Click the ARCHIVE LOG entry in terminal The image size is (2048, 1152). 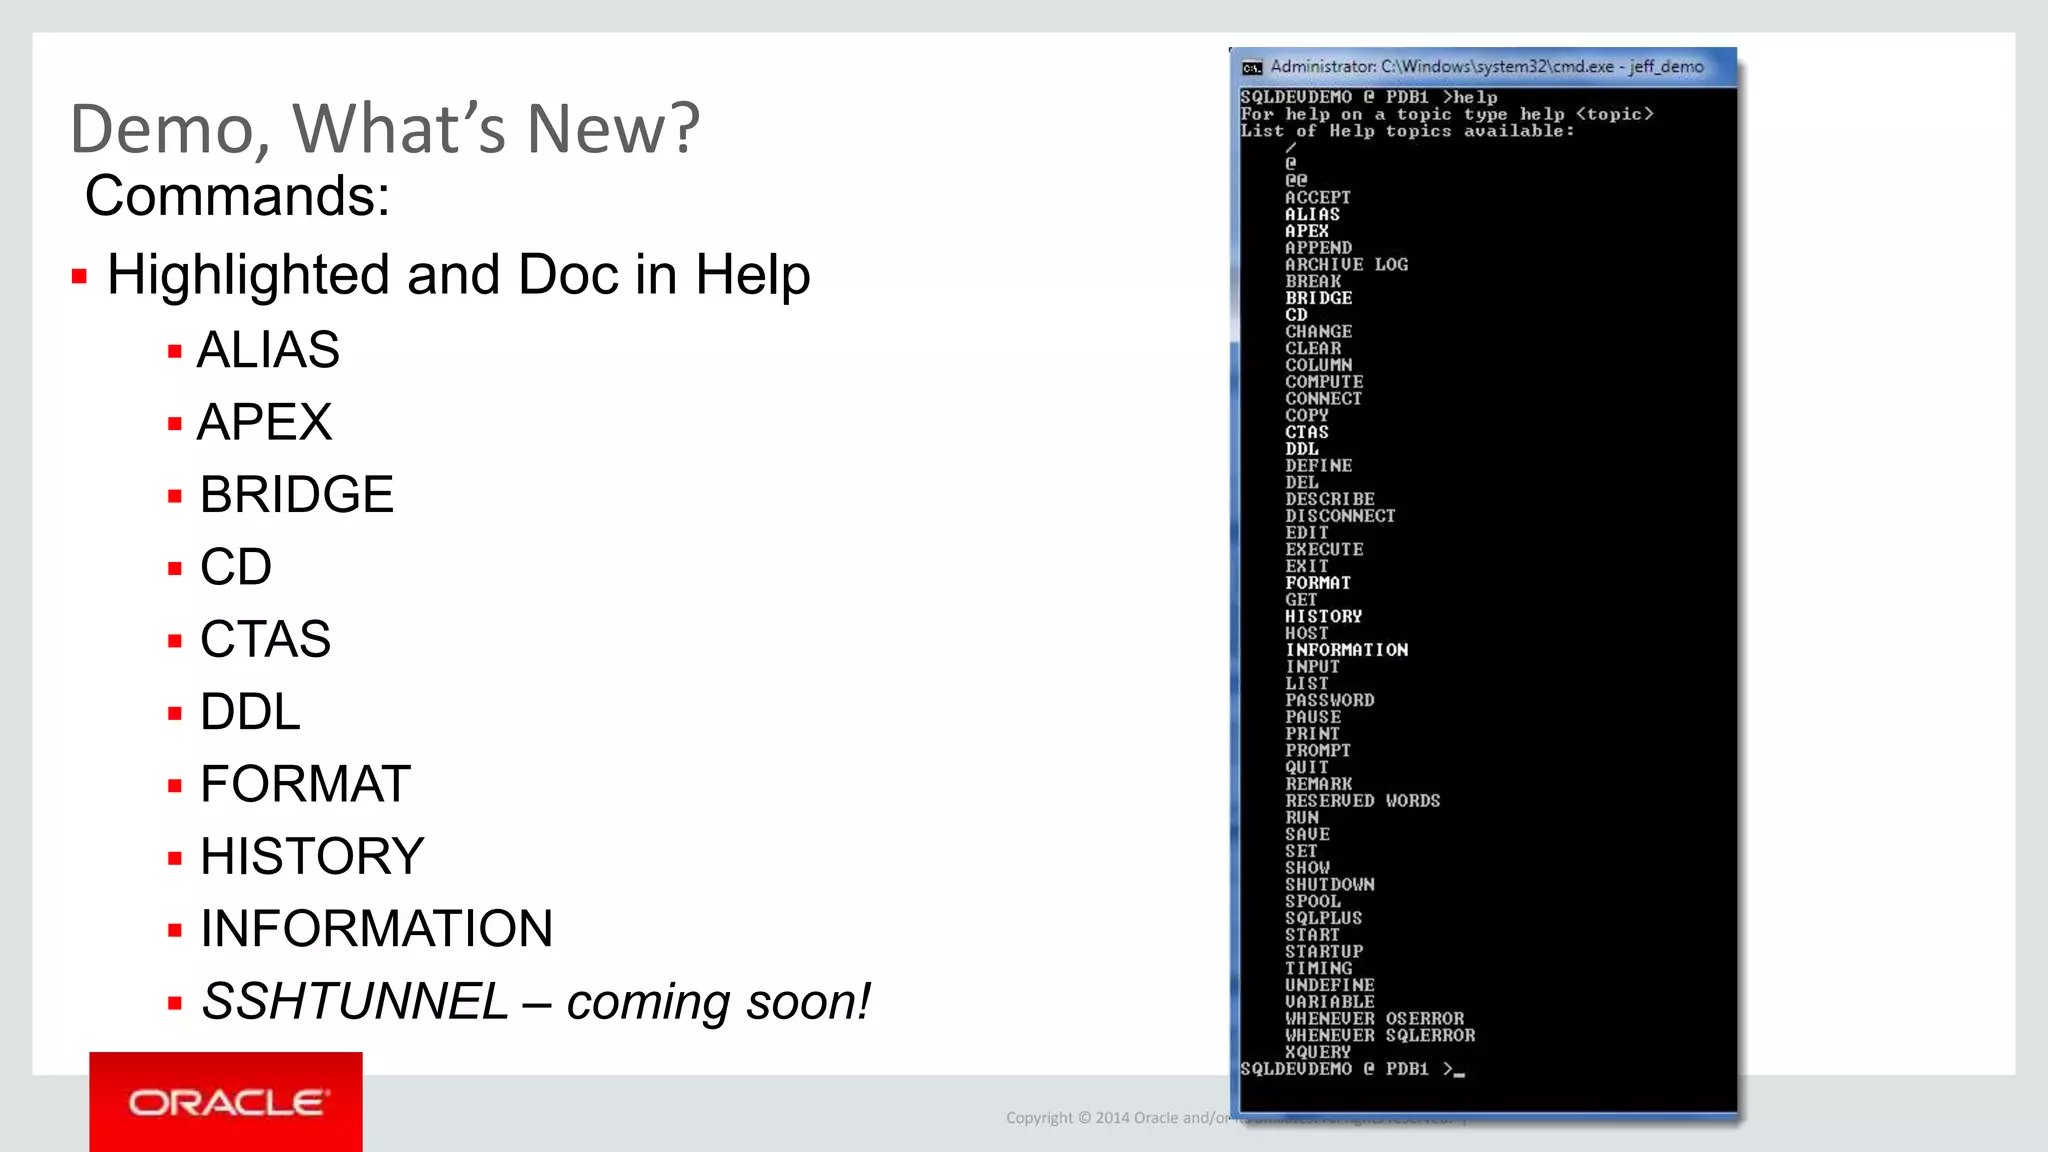[x=1346, y=265]
